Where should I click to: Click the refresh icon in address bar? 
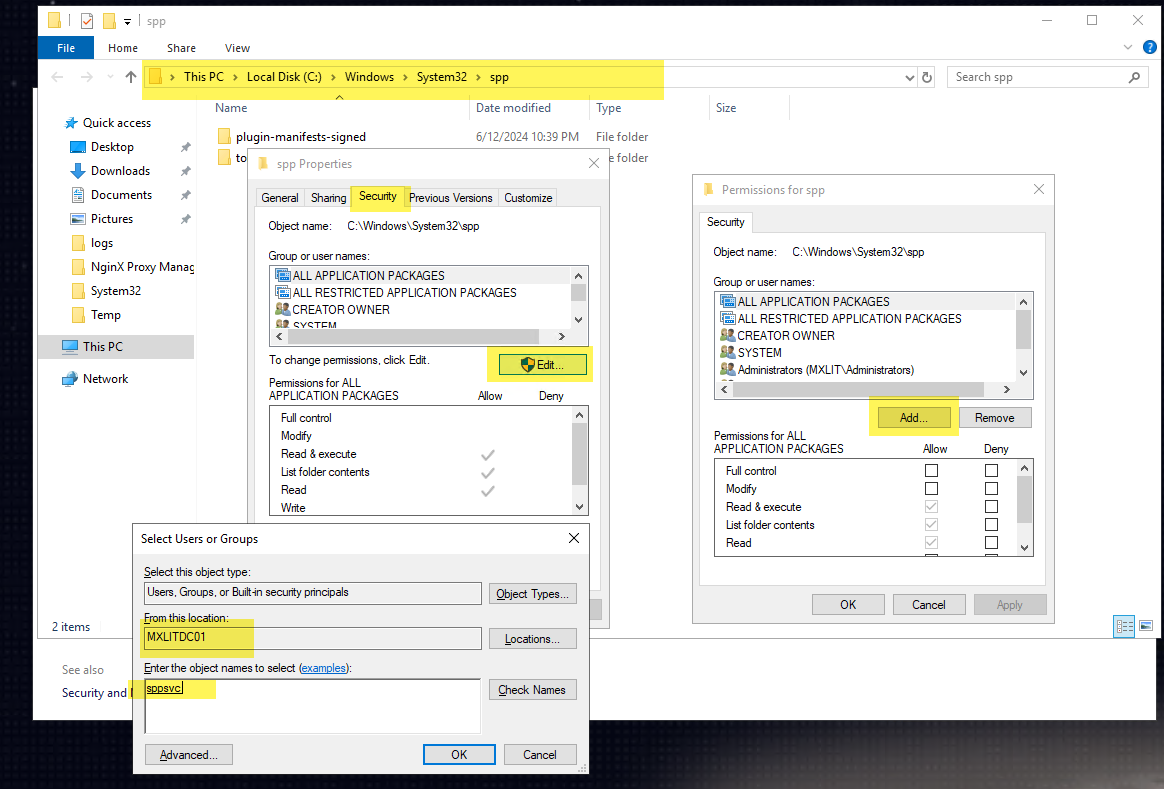click(927, 77)
